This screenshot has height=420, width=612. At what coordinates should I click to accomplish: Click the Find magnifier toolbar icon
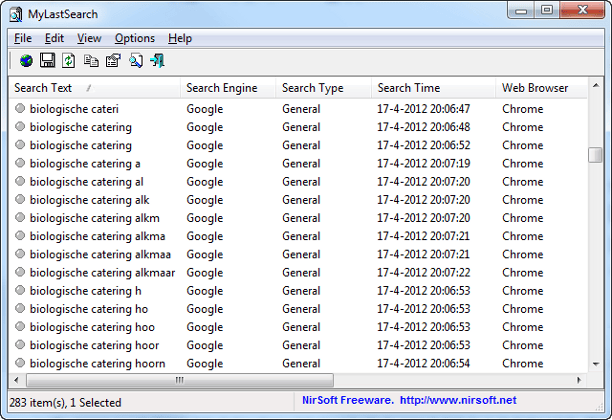pyautogui.click(x=135, y=62)
